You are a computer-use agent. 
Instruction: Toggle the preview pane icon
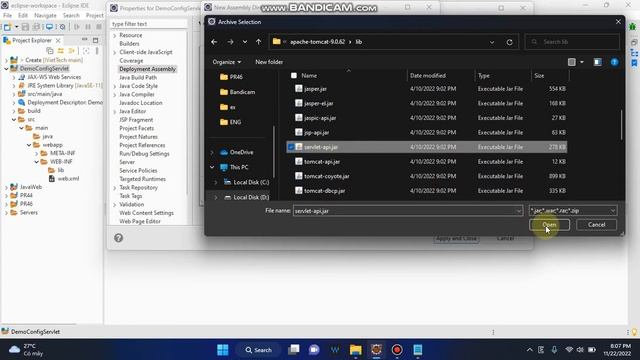(598, 62)
